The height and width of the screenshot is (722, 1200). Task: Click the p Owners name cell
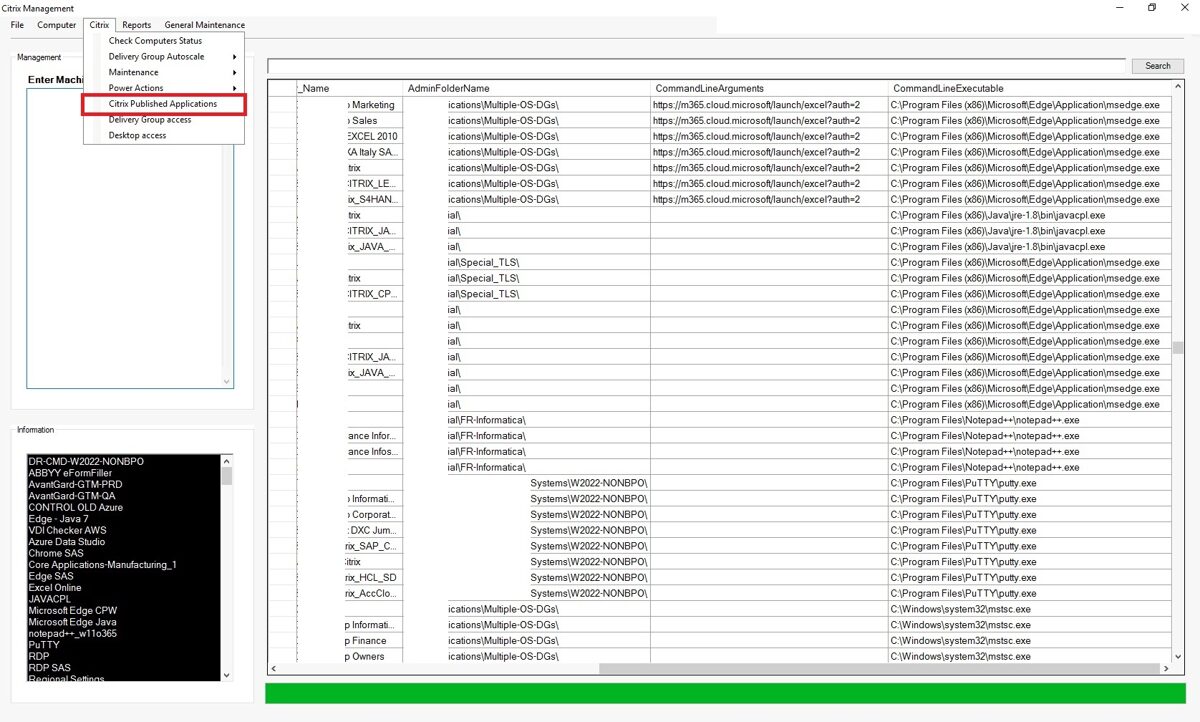tap(350, 657)
